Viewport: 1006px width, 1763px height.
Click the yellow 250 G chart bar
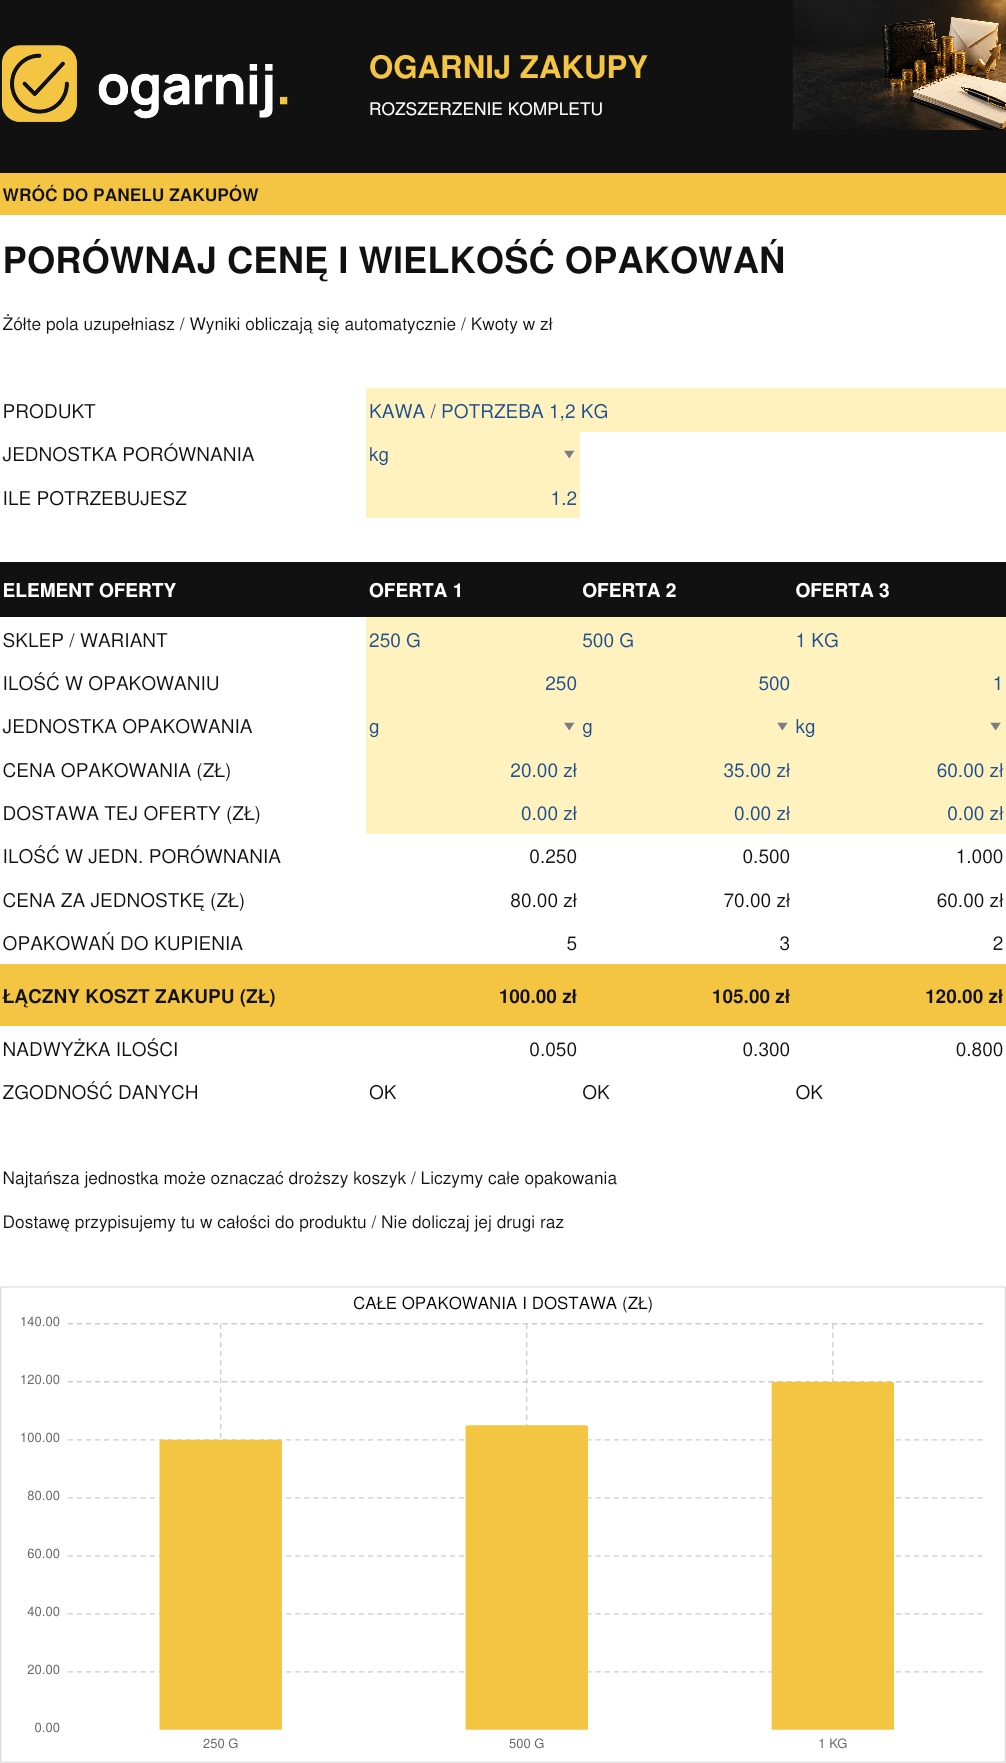[221, 1584]
